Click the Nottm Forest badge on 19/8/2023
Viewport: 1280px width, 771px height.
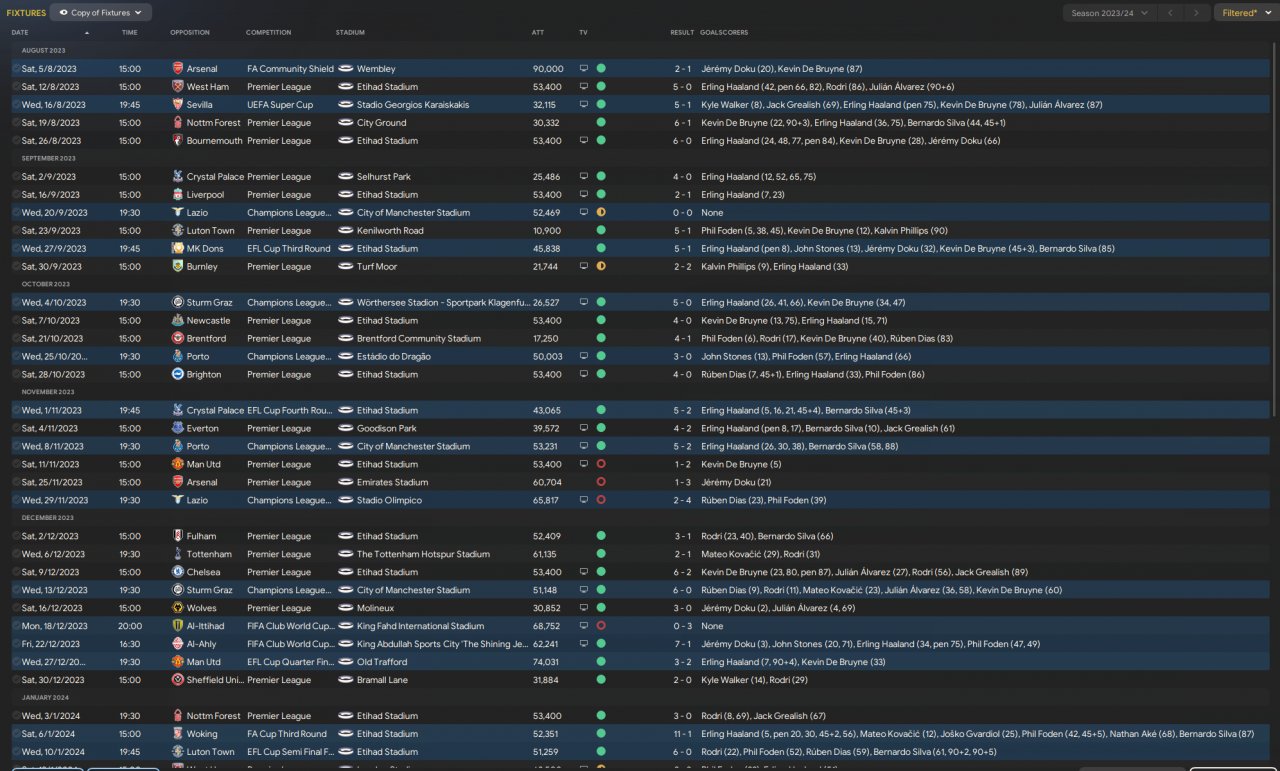(178, 123)
